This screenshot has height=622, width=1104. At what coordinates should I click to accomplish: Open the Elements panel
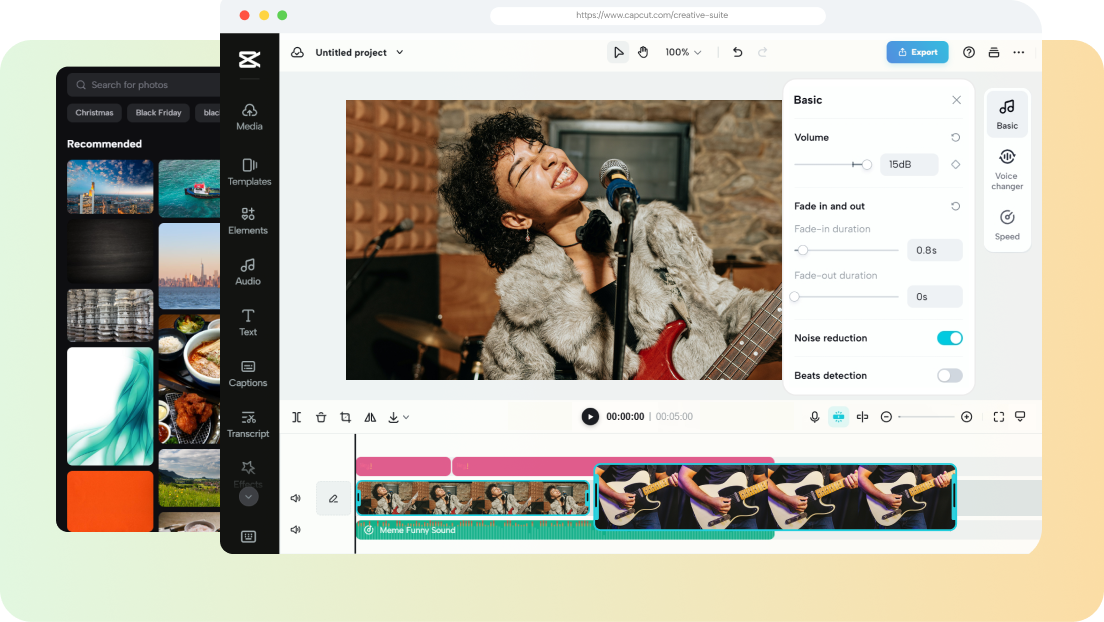[x=248, y=221]
